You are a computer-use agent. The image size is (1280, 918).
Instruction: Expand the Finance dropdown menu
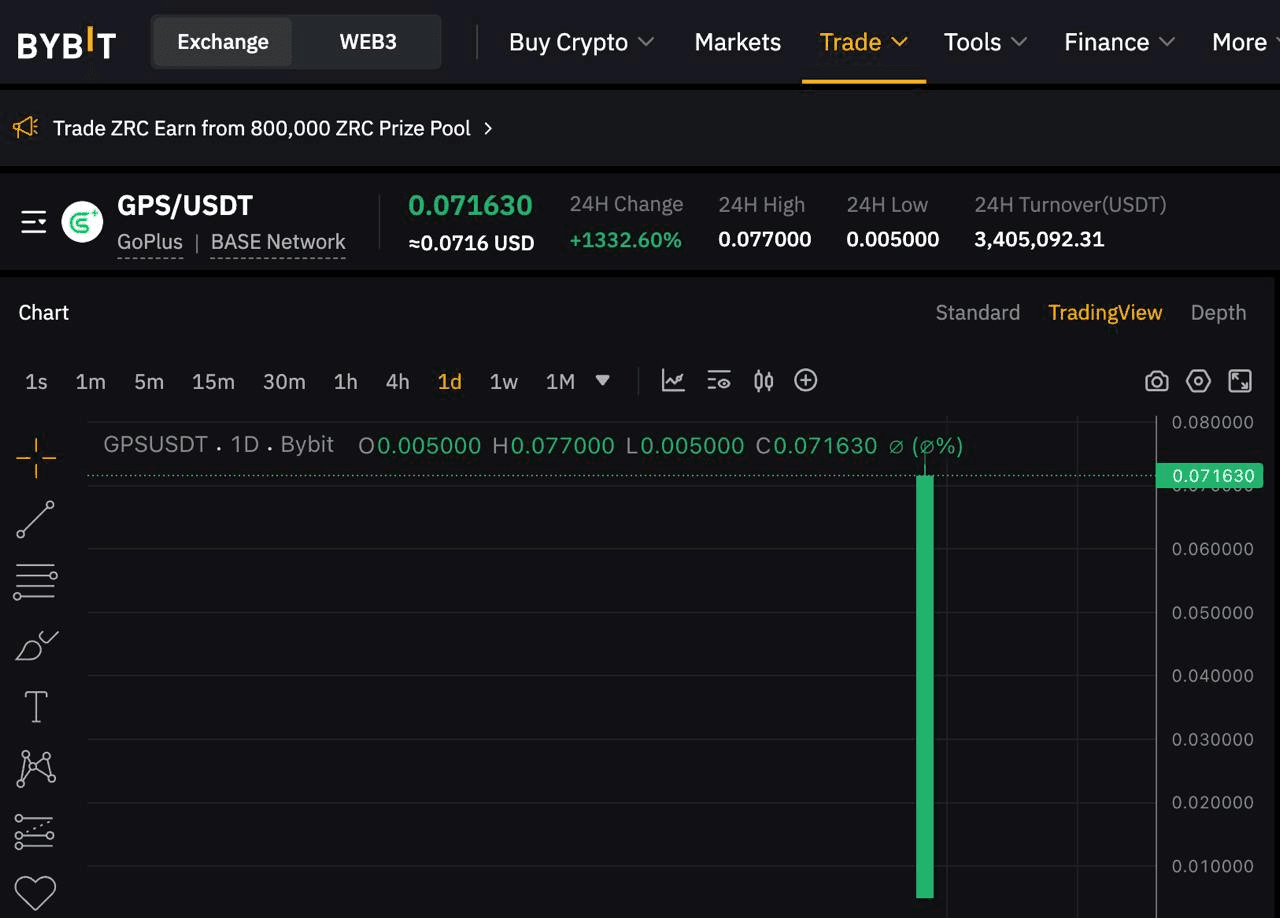(1119, 42)
